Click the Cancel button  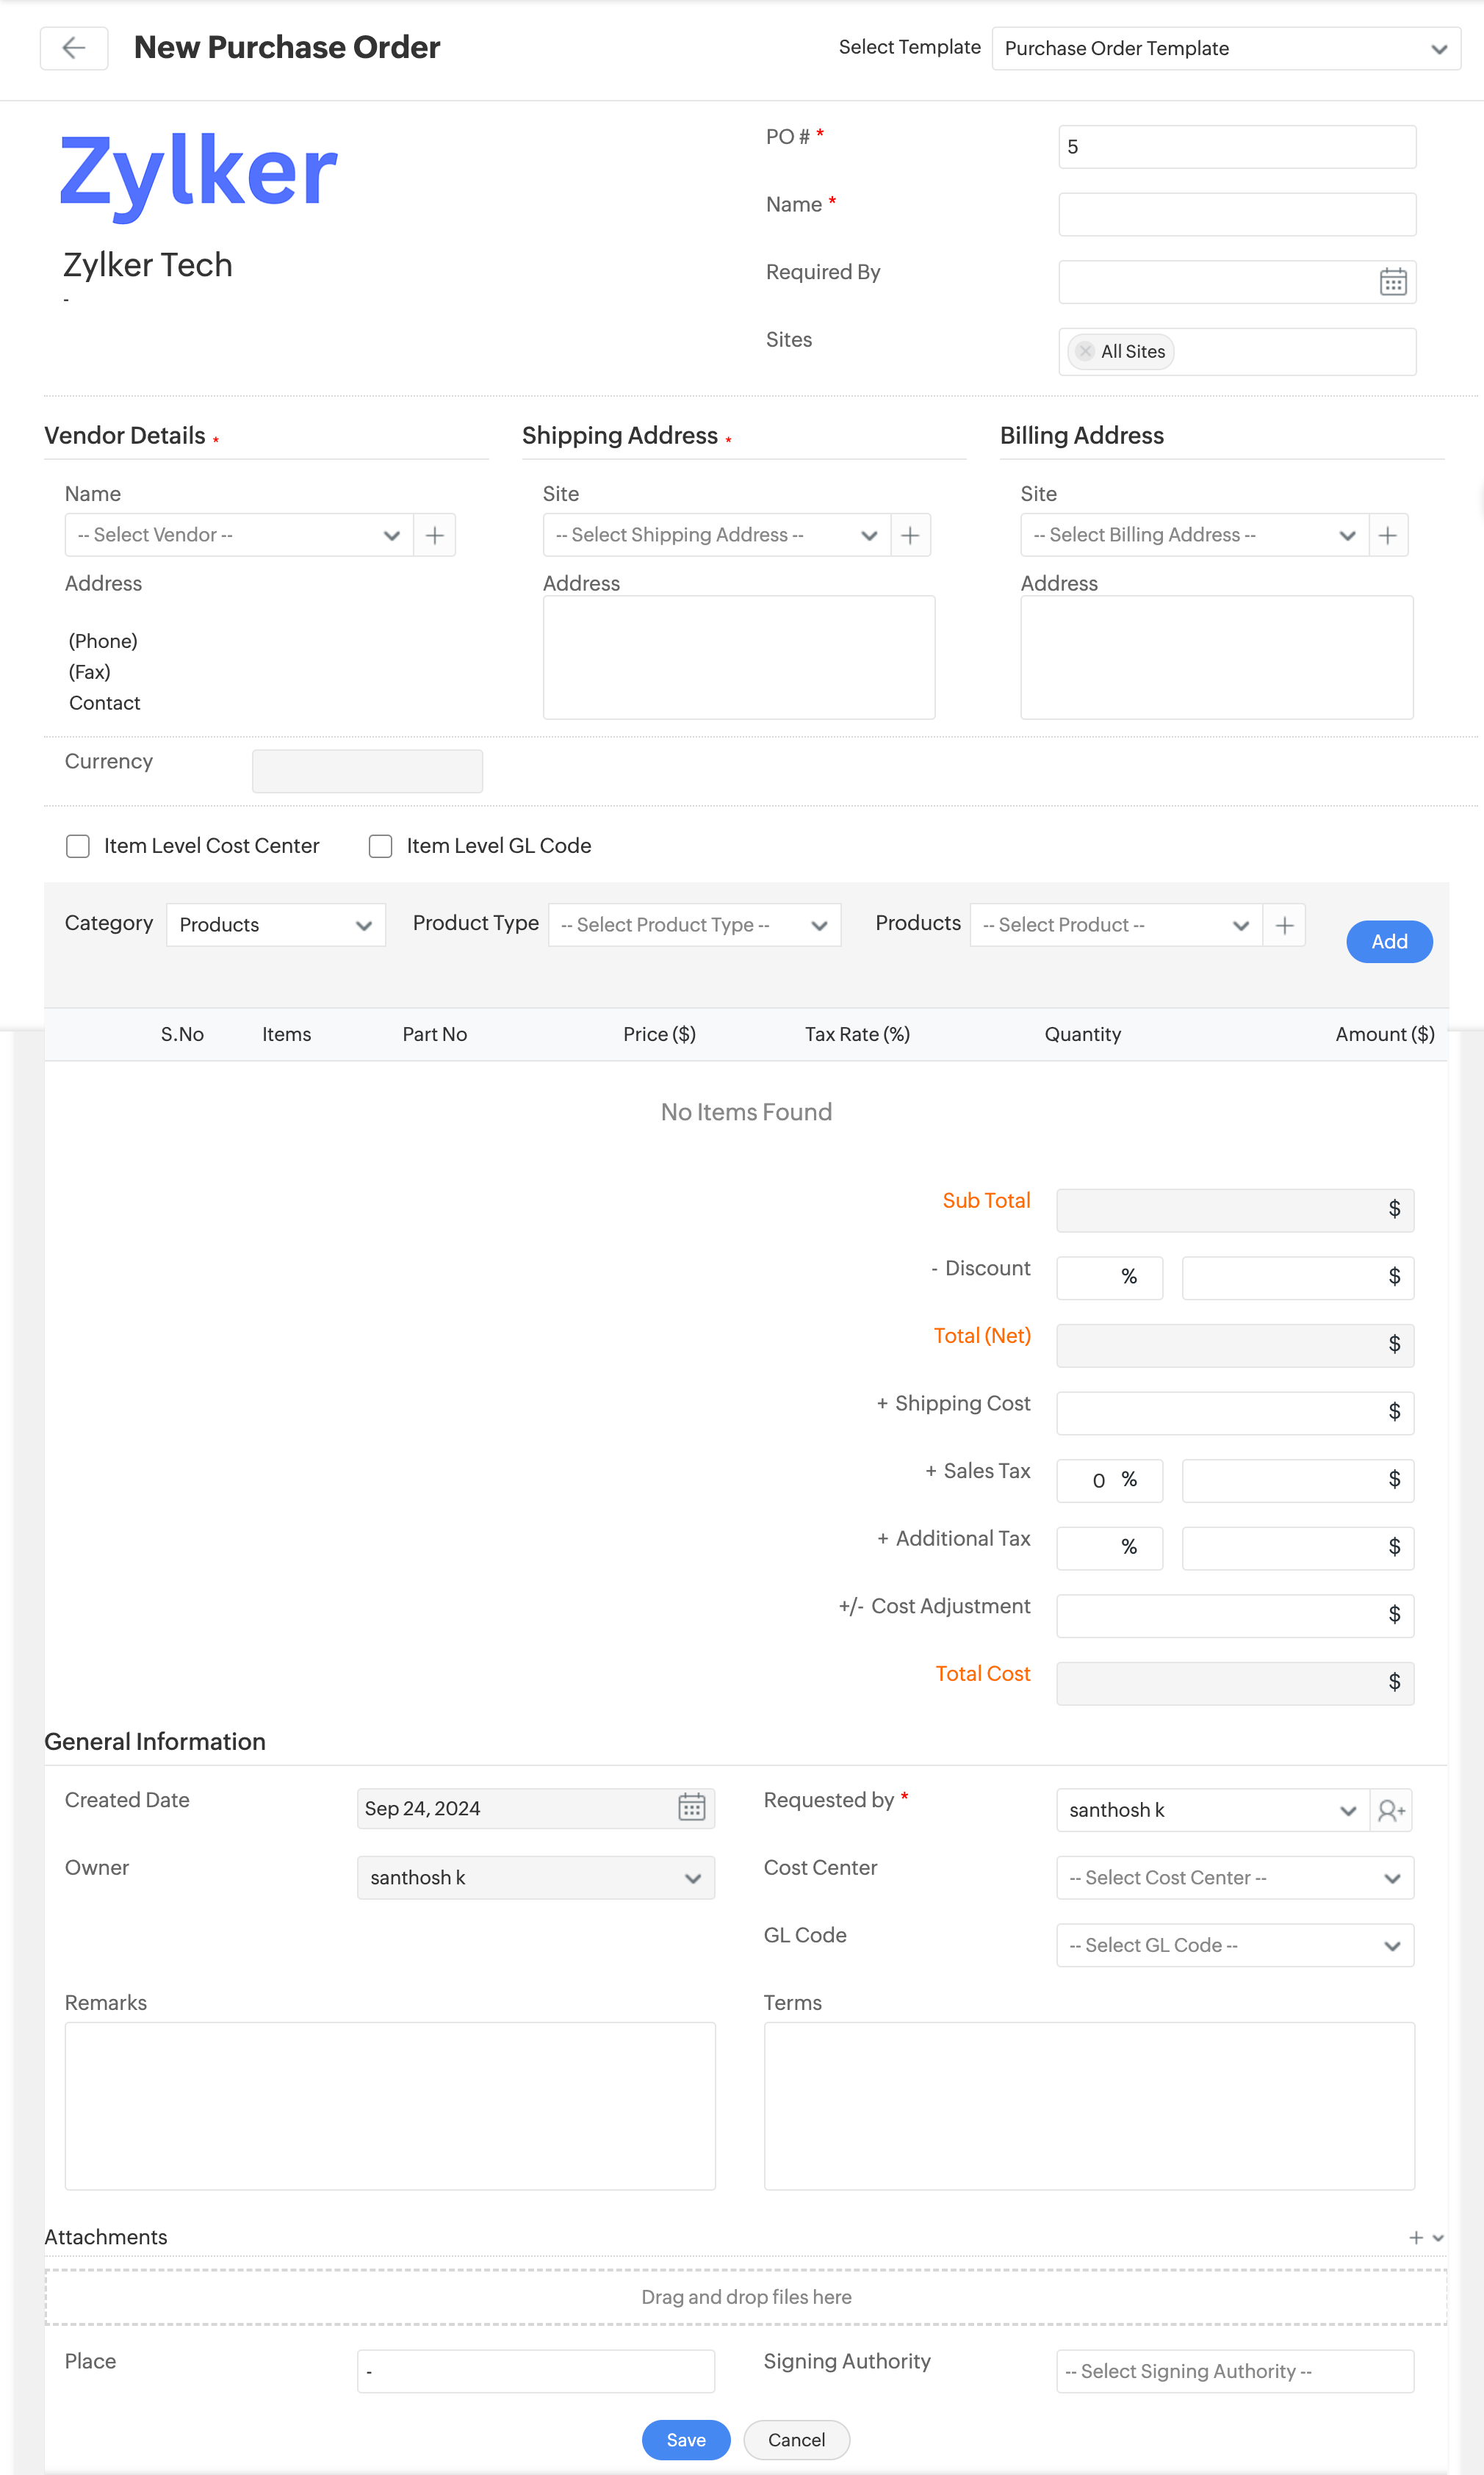[x=796, y=2439]
